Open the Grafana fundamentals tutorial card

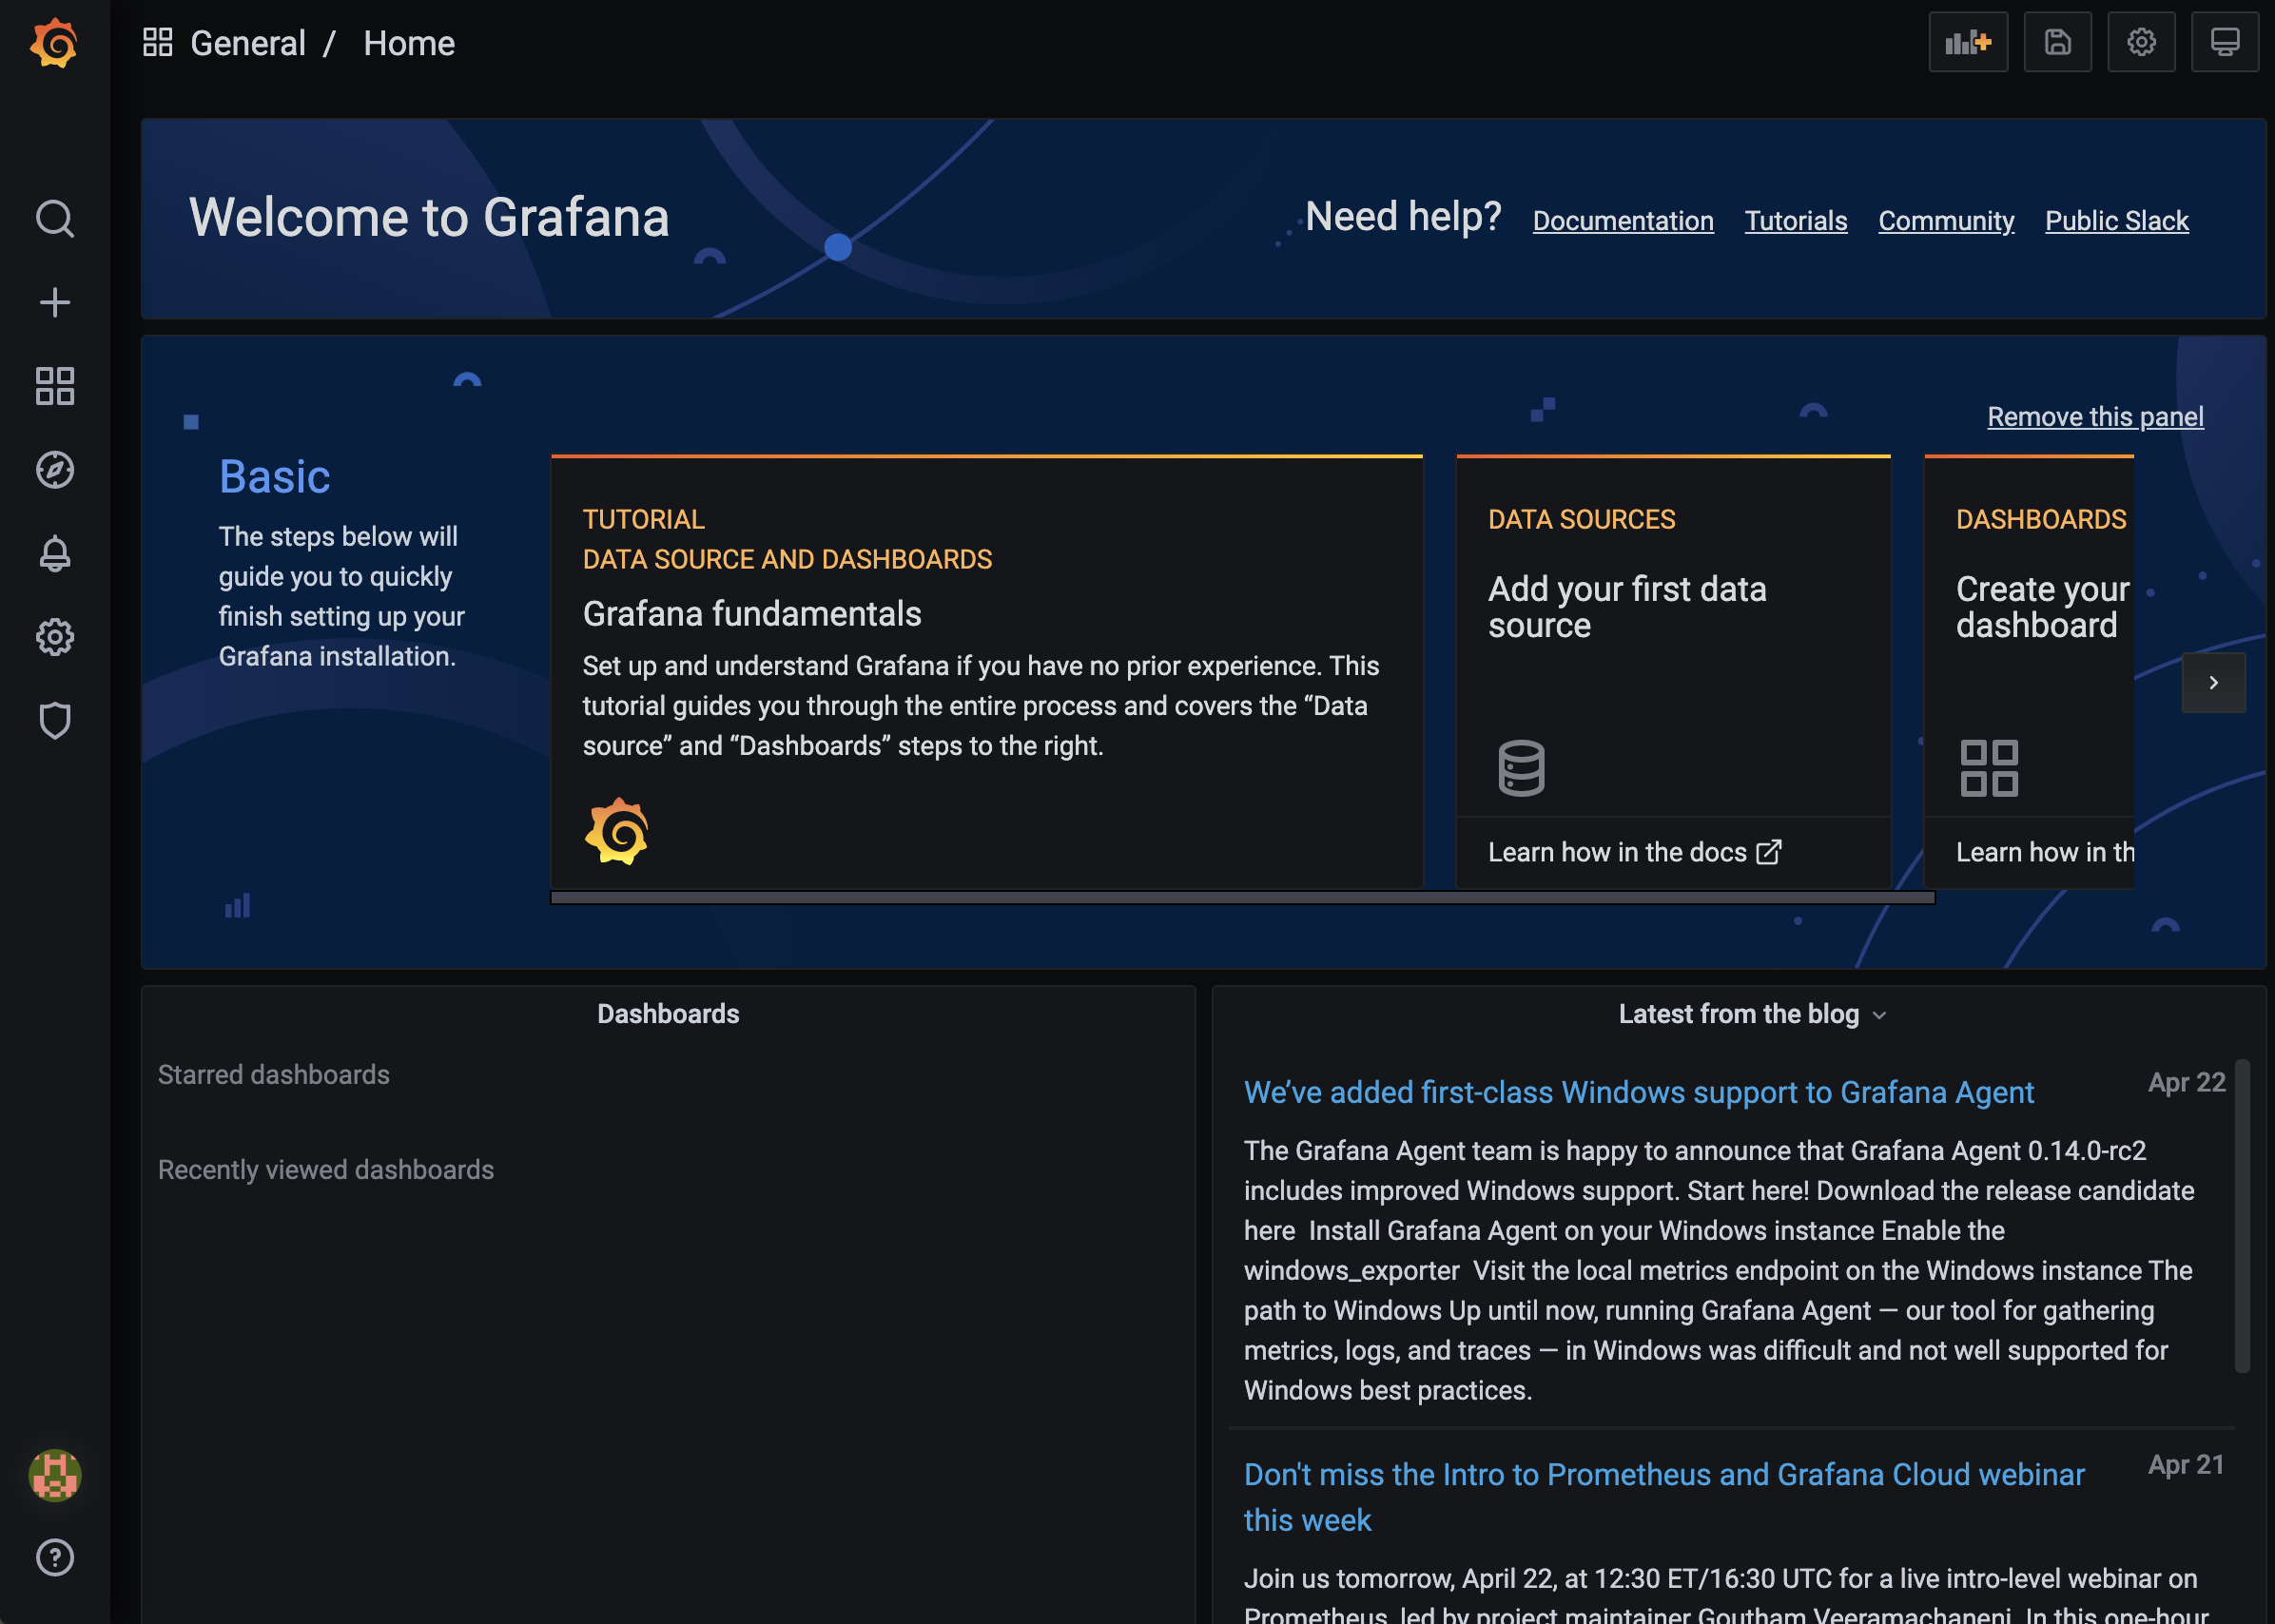click(986, 672)
